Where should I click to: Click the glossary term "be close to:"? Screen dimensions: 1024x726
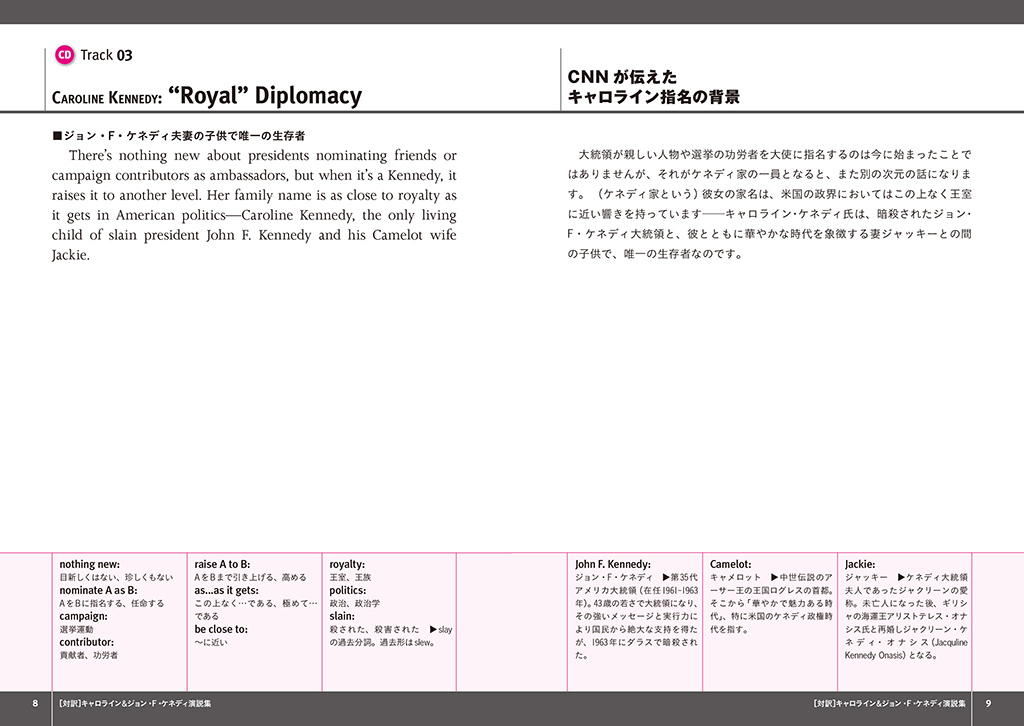pyautogui.click(x=221, y=629)
